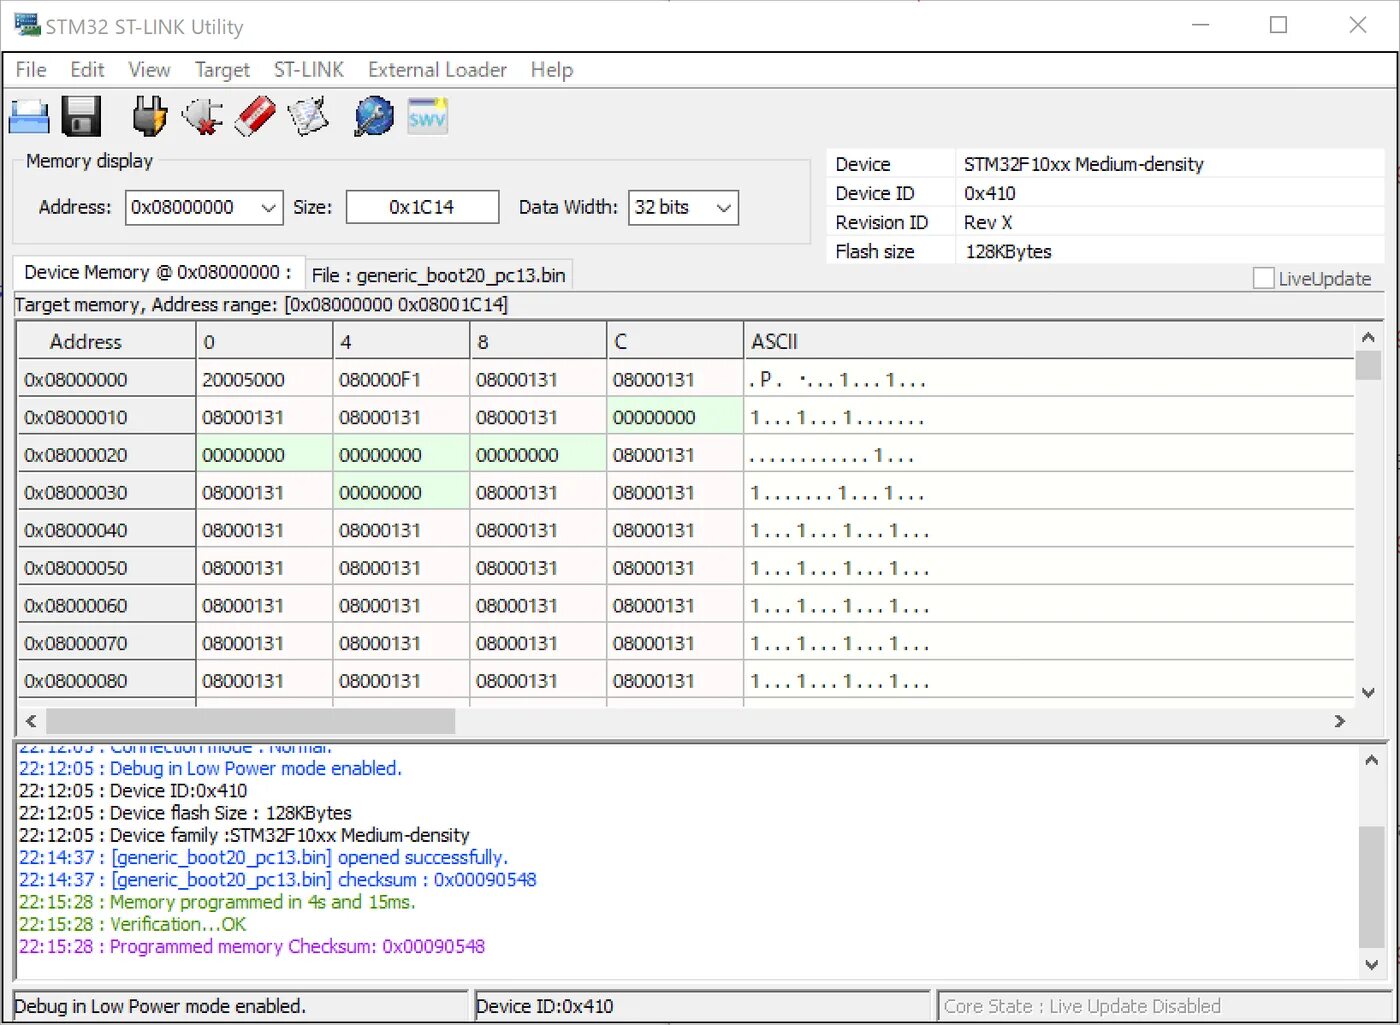Image resolution: width=1400 pixels, height=1025 pixels.
Task: Click memory table scroll down arrow
Action: pyautogui.click(x=1368, y=693)
